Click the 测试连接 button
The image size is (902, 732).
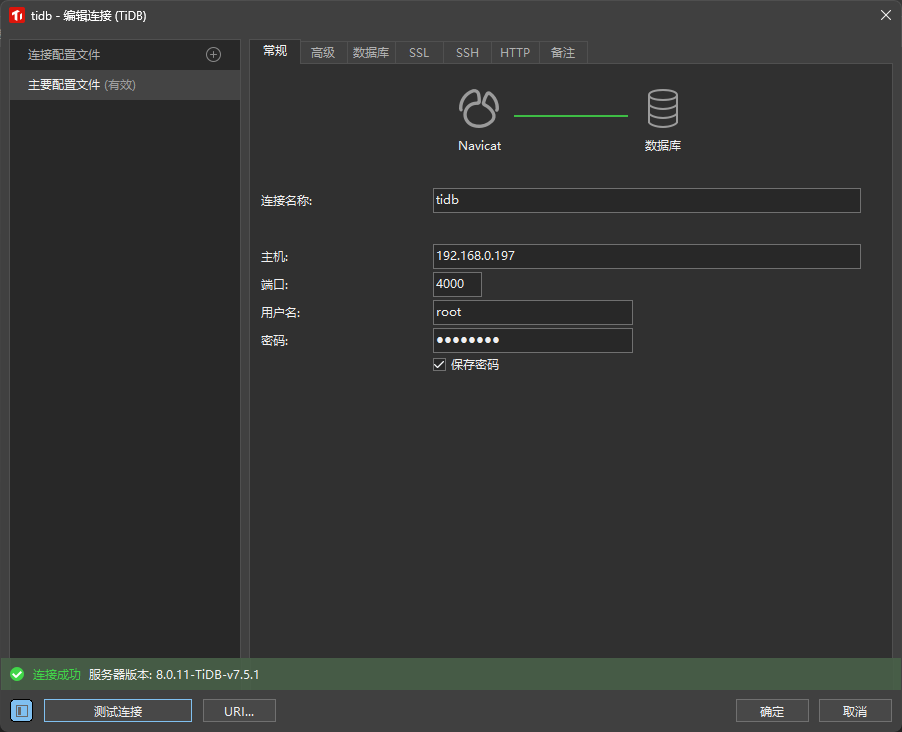pos(118,711)
